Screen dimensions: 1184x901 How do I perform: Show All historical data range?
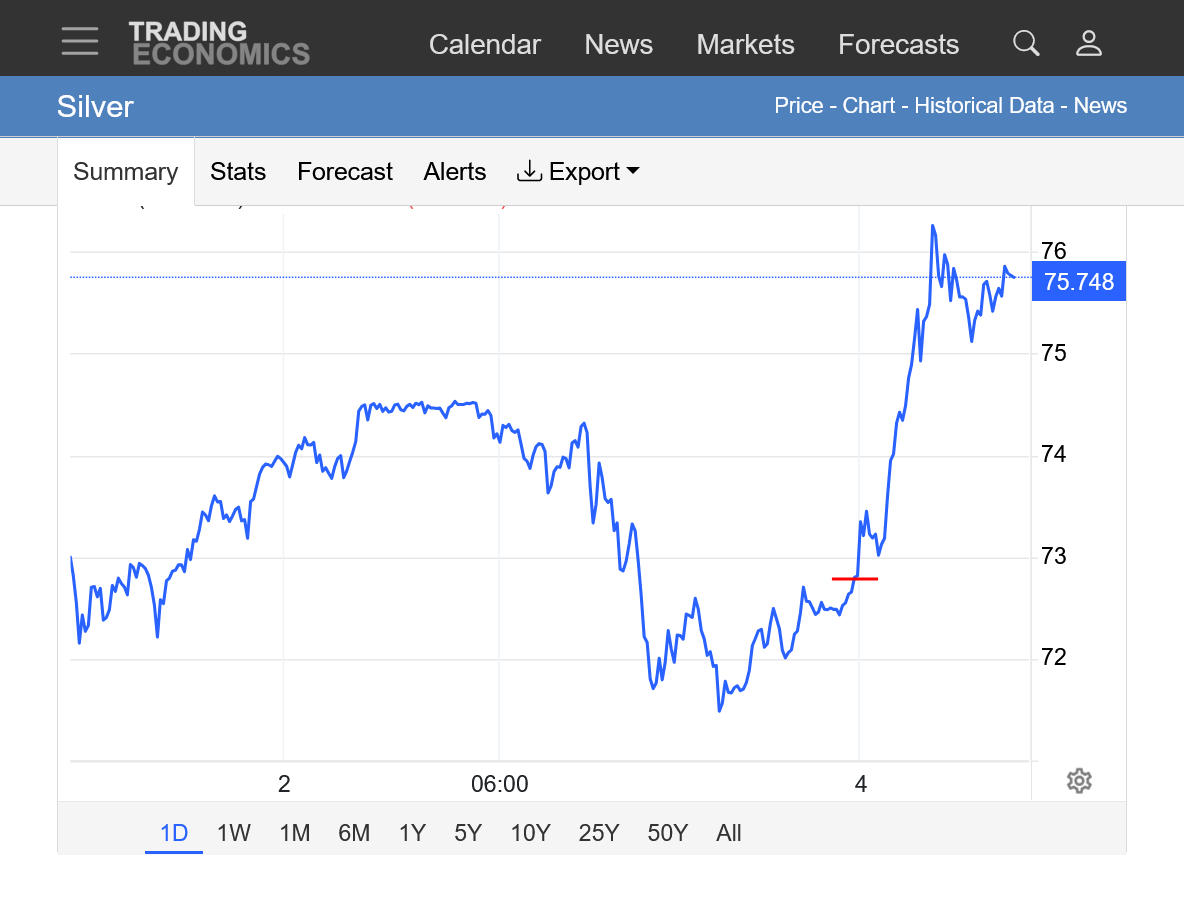click(x=729, y=833)
